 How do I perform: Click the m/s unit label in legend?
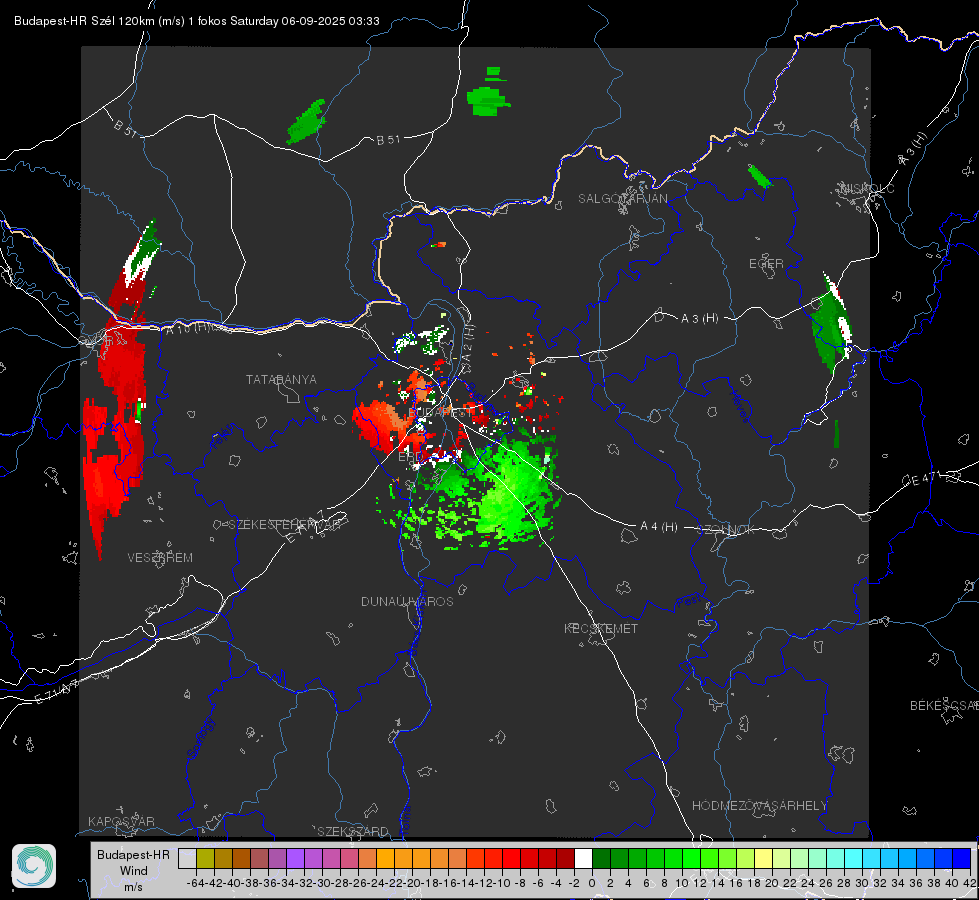[134, 887]
